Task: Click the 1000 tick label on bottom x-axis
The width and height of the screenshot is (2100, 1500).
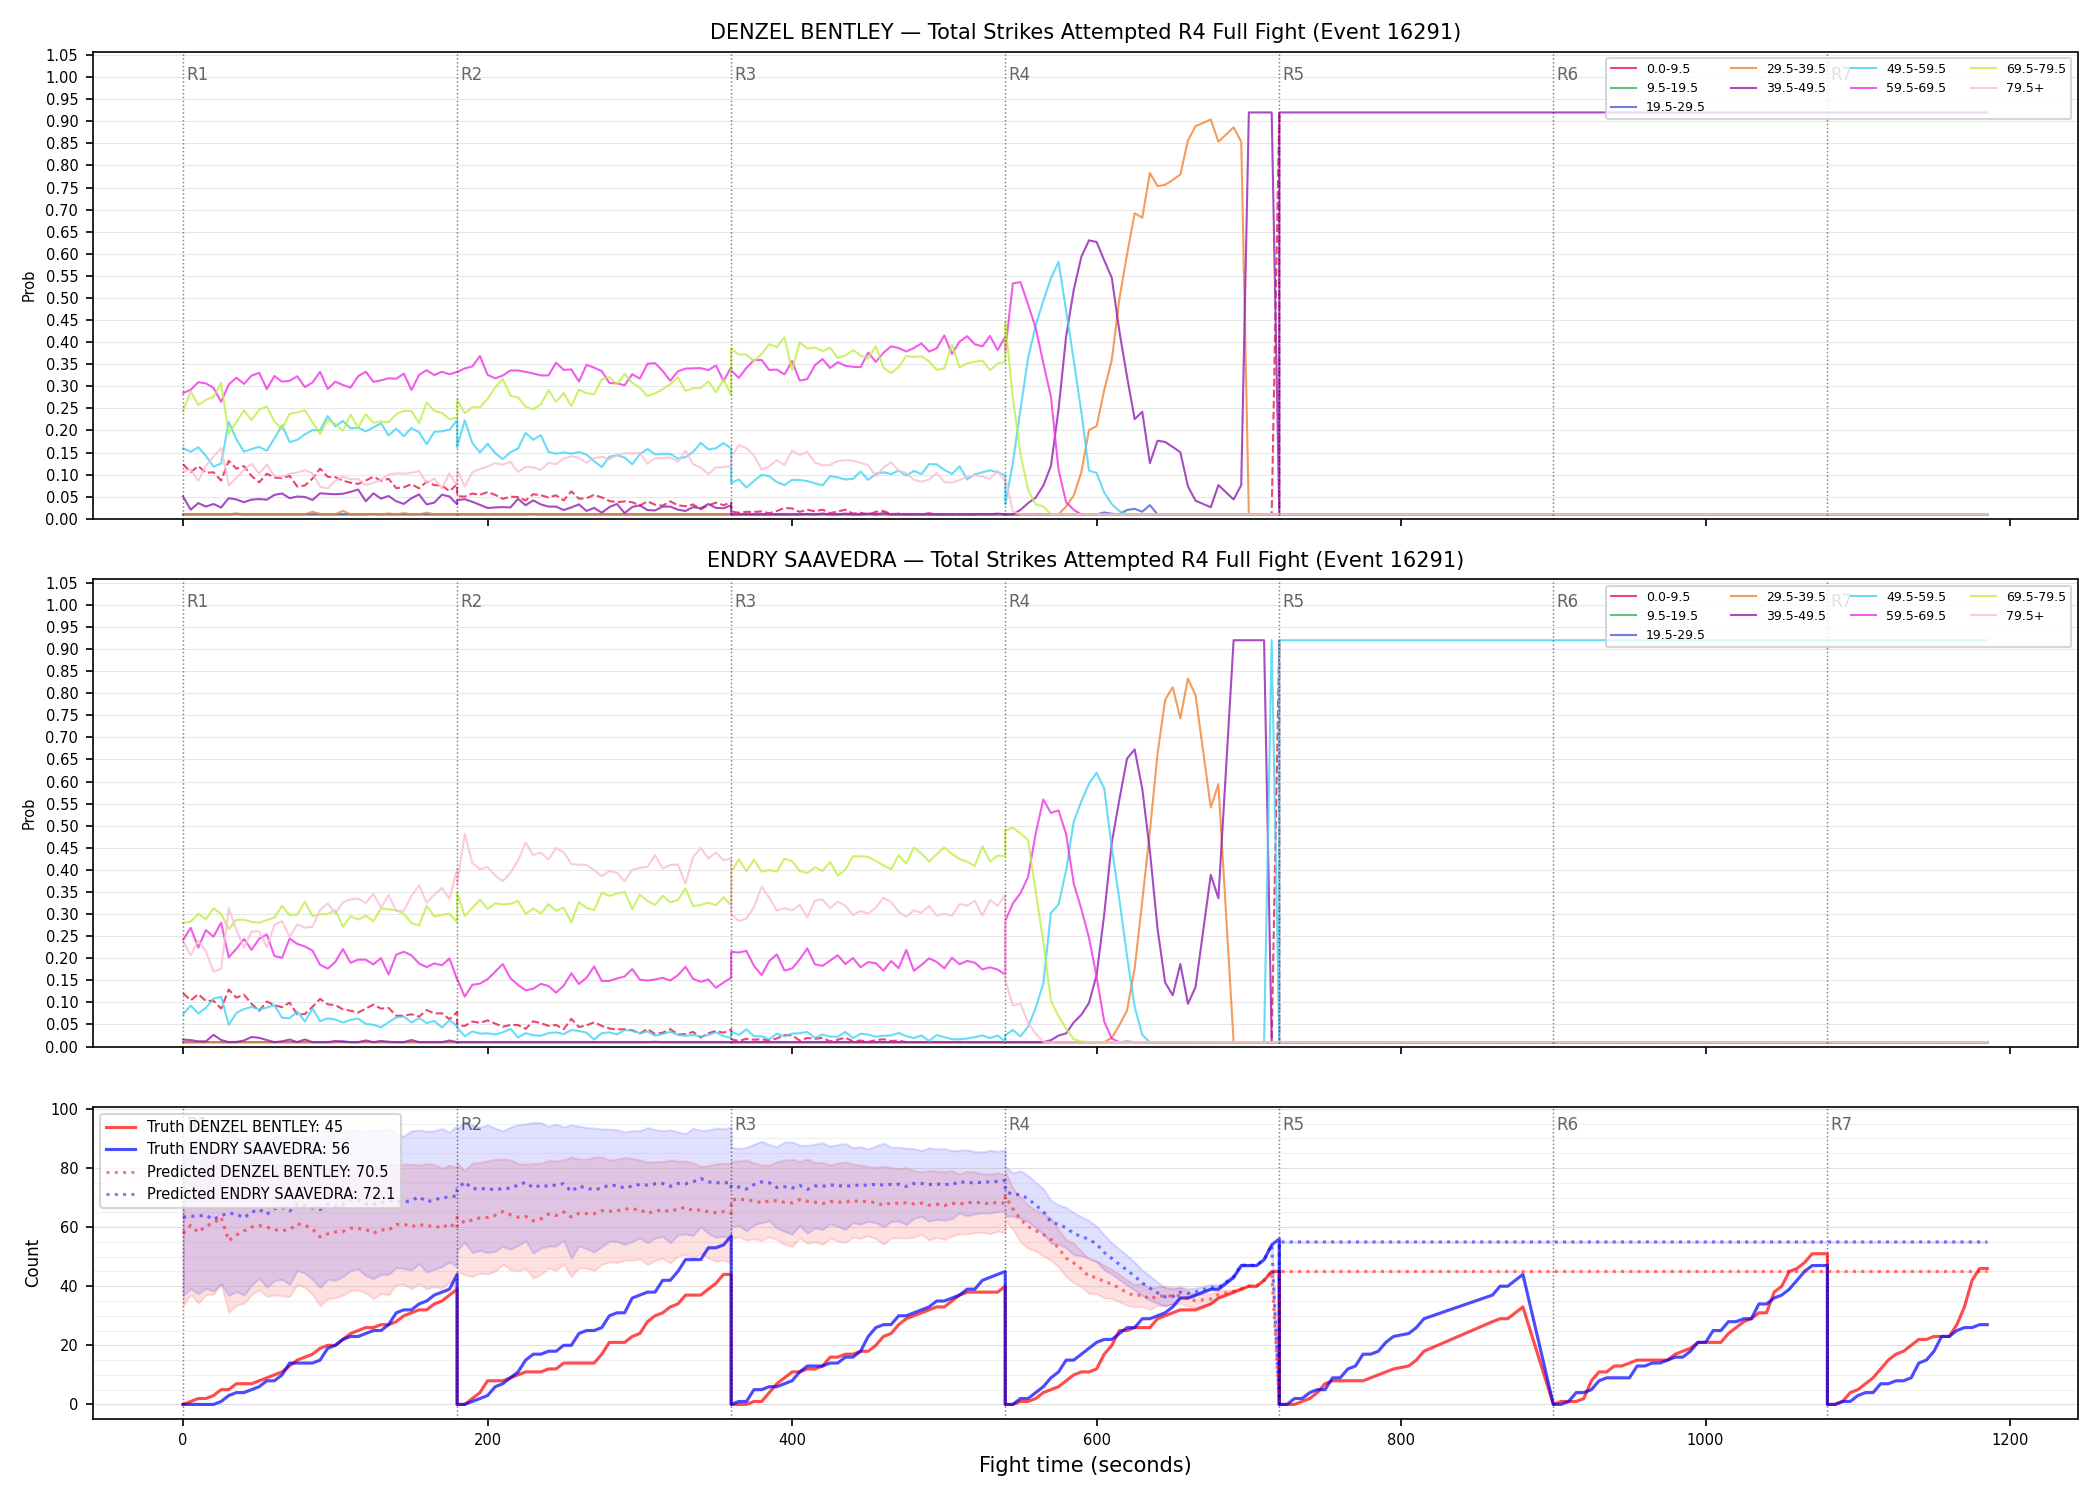Action: [1705, 1439]
